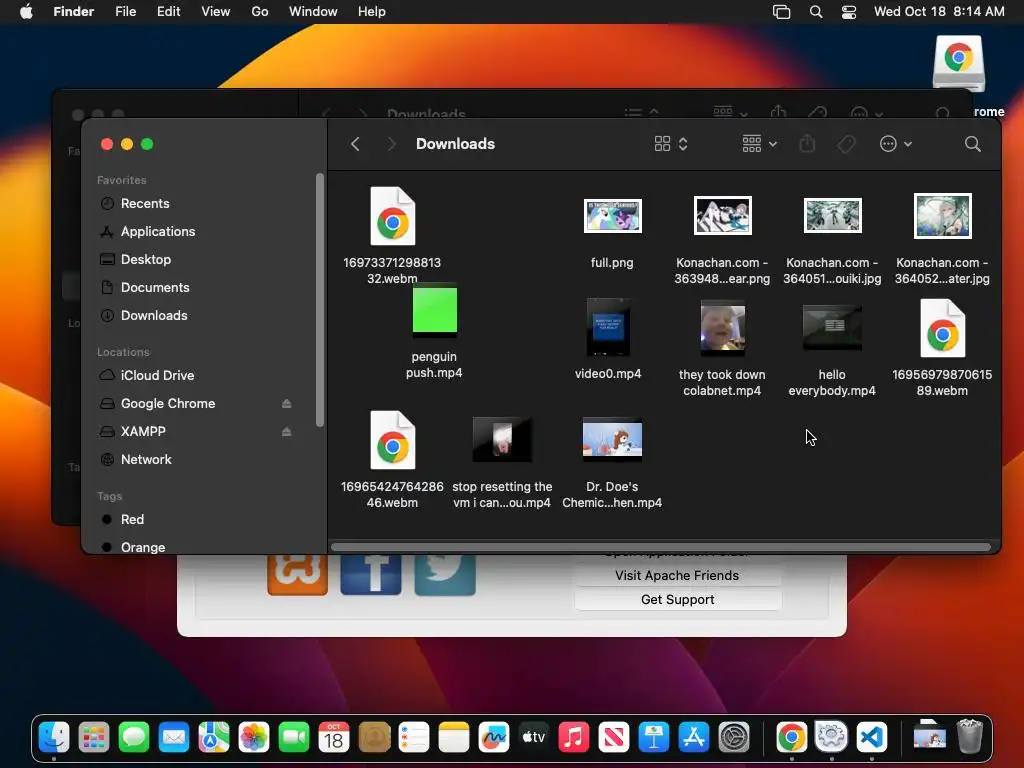The image size is (1024, 768).
Task: Open the Window menu
Action: coord(313,12)
